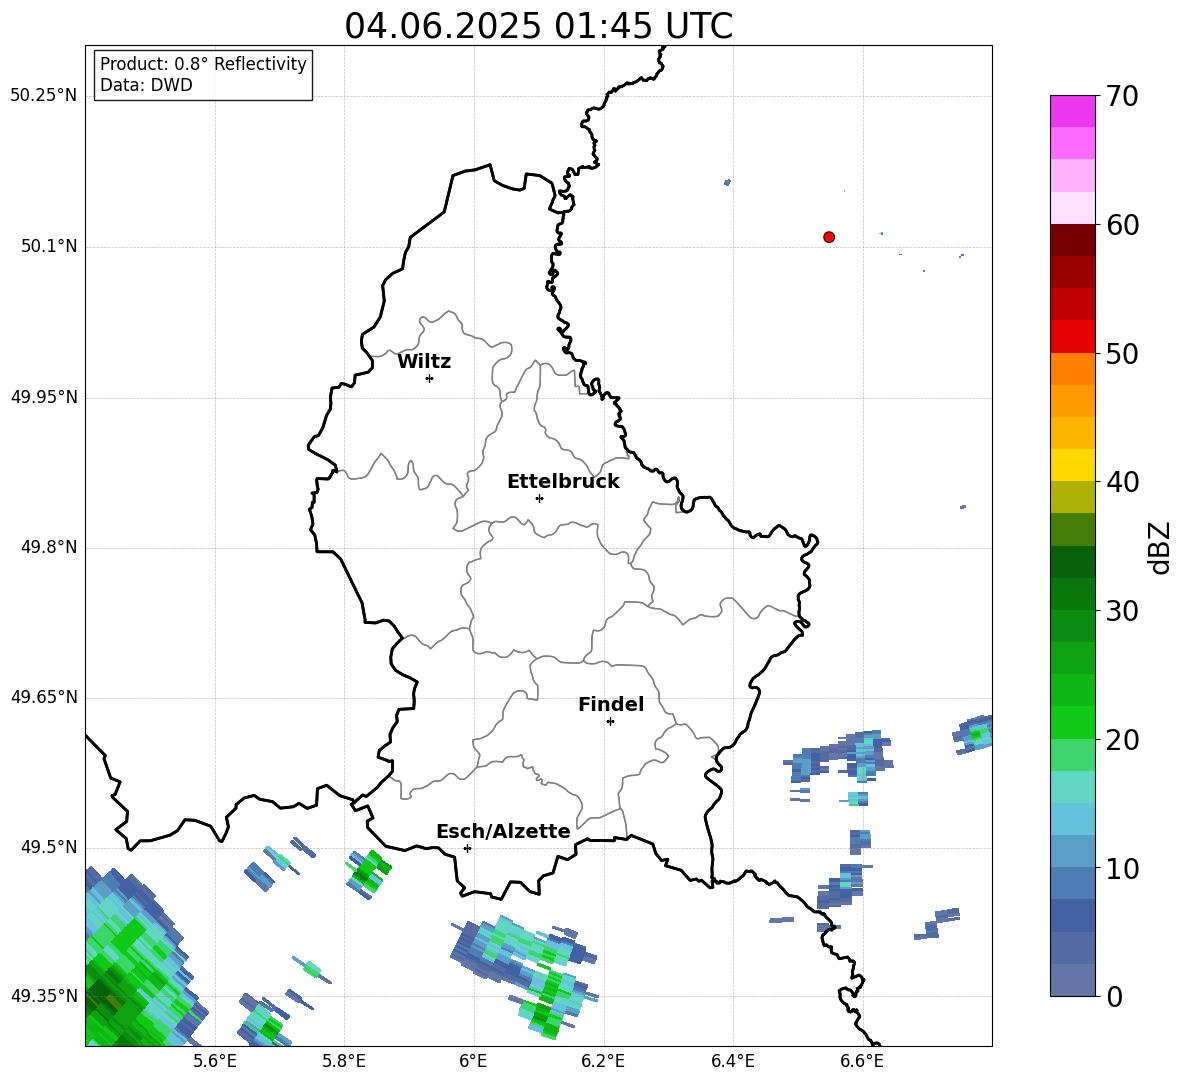Click the 49.35°N latitude label
The image size is (1184, 1081).
coord(44,996)
